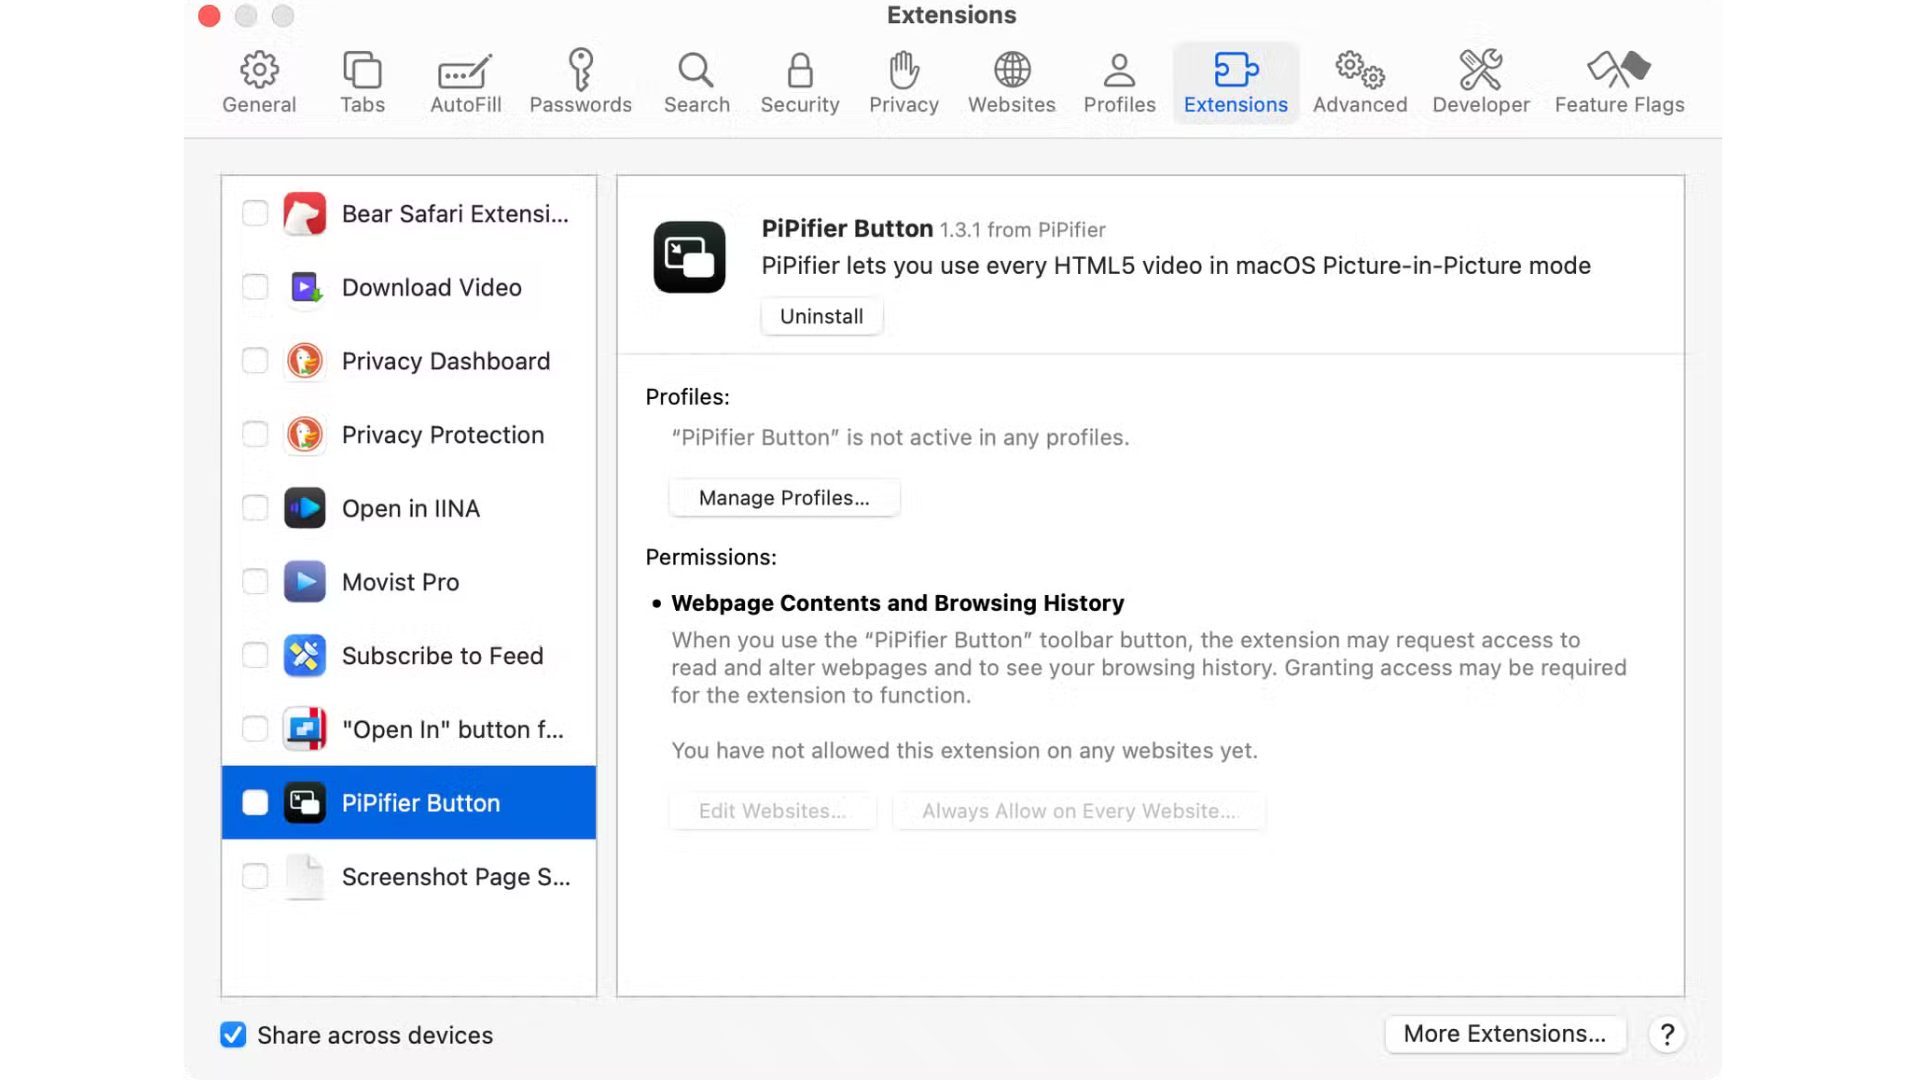Open the help question mark button
The image size is (1920, 1080).
click(1667, 1034)
